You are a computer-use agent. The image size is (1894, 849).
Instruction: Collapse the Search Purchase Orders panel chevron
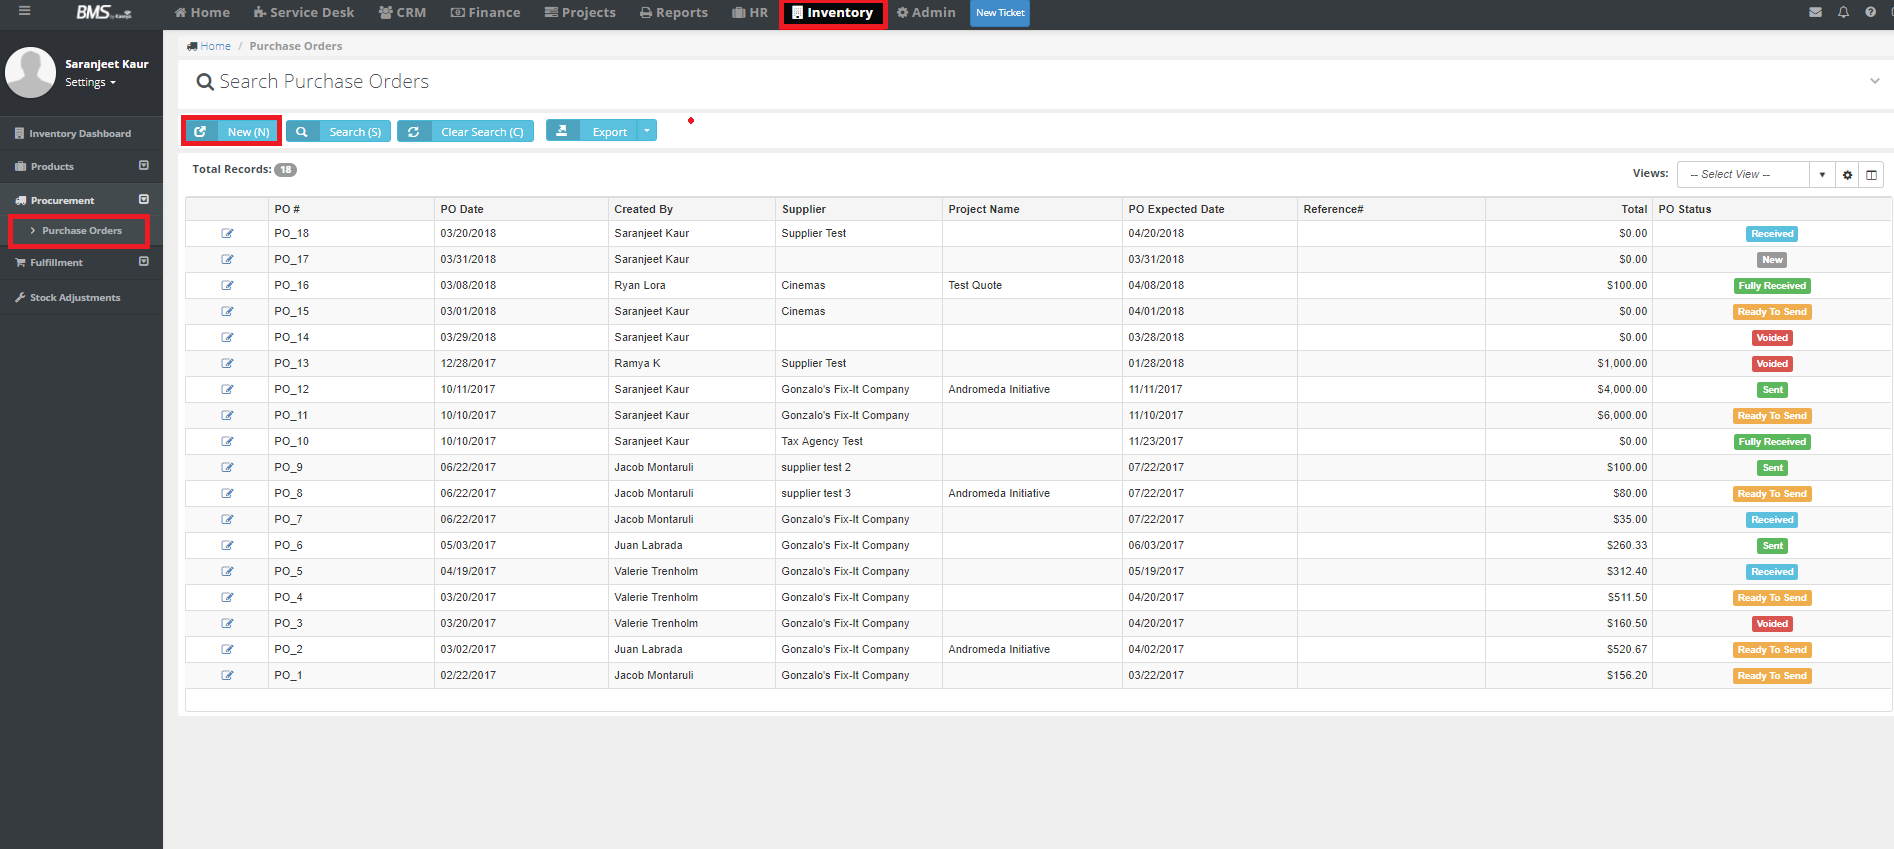[x=1875, y=81]
